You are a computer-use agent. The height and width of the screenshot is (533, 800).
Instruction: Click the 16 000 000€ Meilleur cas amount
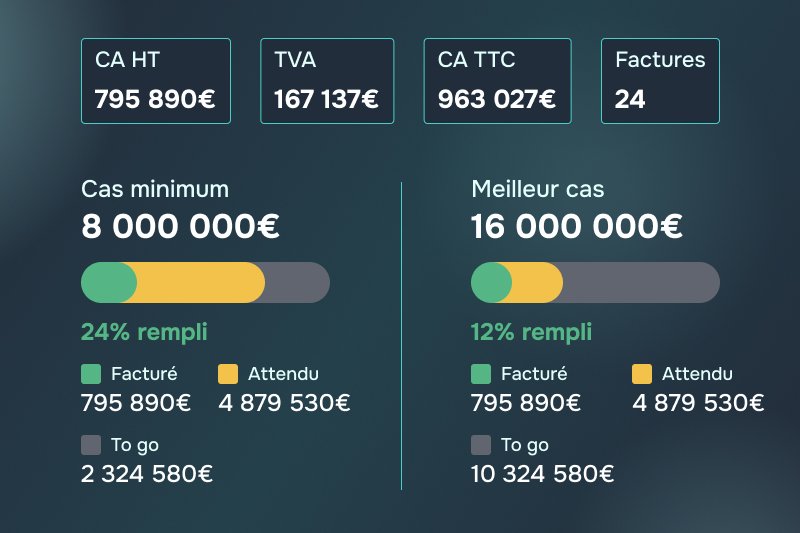tap(577, 226)
